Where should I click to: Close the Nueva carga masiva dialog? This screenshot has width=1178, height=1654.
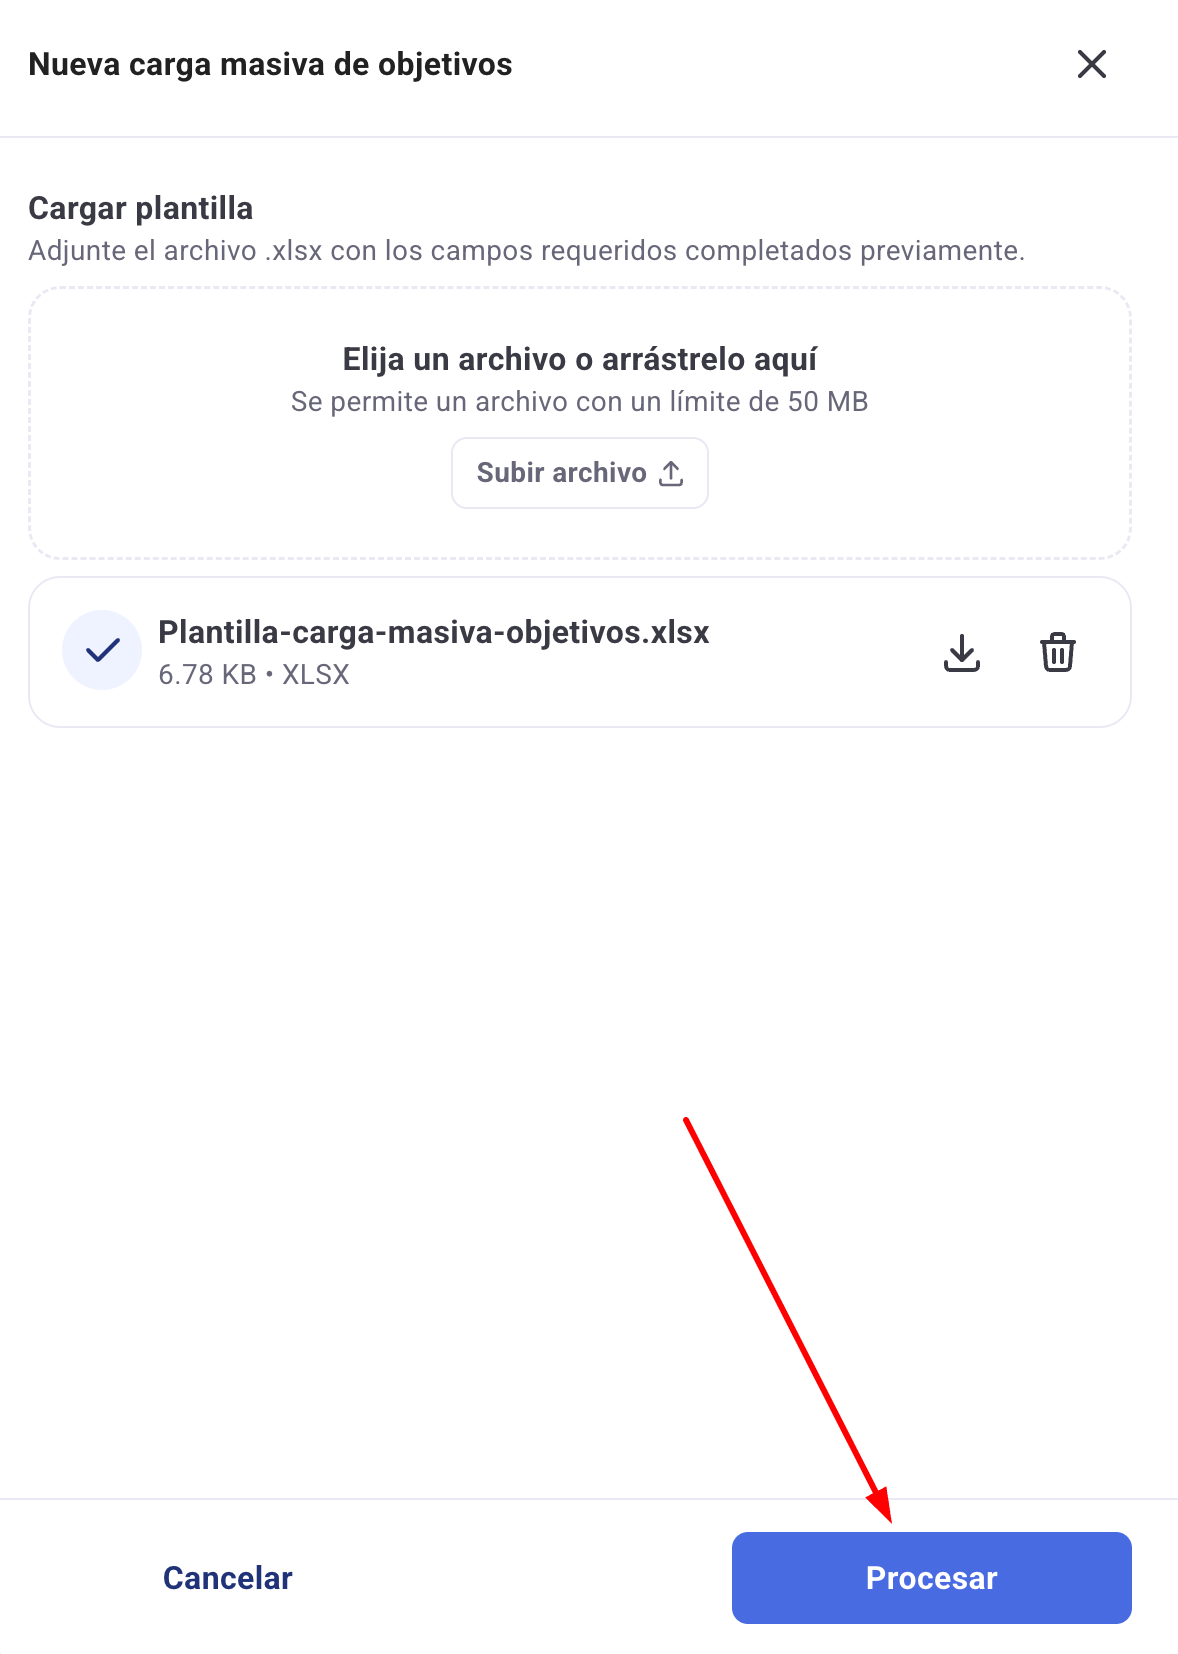tap(1092, 64)
